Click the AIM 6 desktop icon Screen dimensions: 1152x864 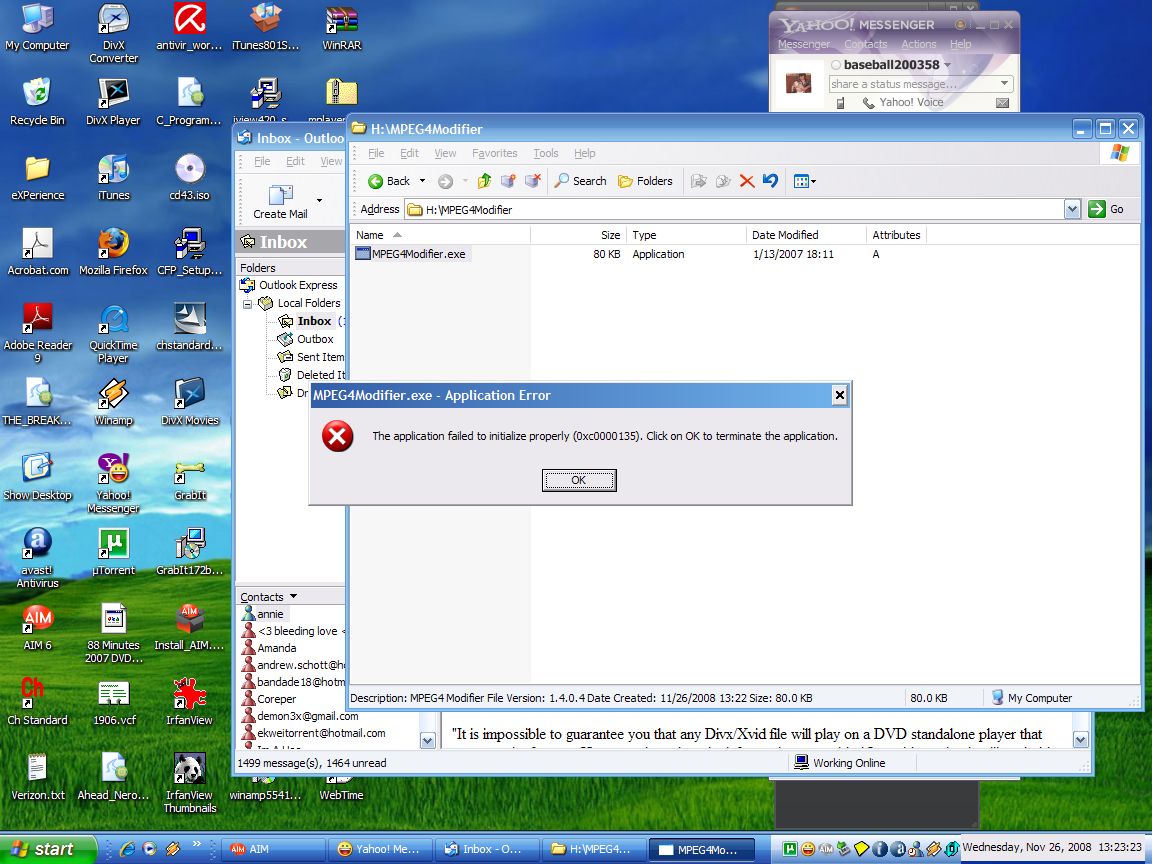pos(37,627)
